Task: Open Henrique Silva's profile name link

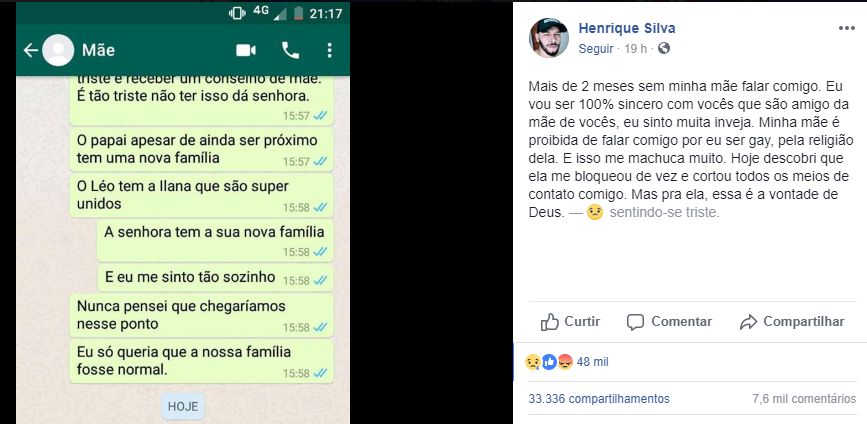Action: [625, 28]
